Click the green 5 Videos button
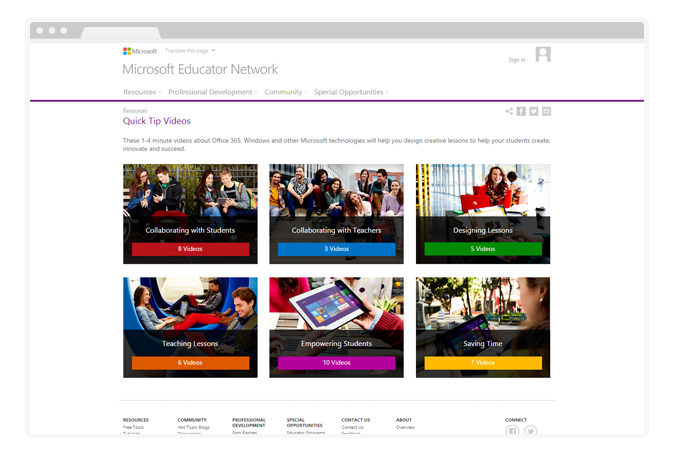Viewport: 674px width, 455px height. click(483, 249)
